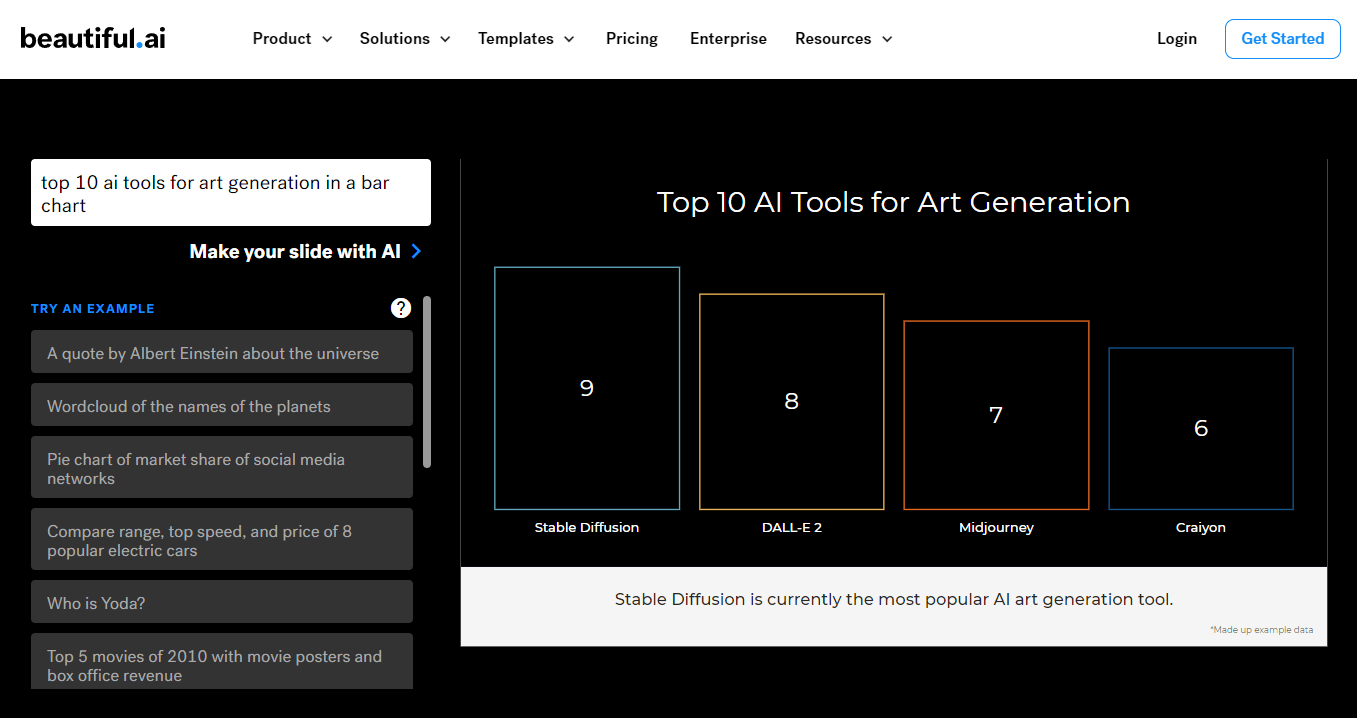Select the Top 5 movies of 2010 example
The width and height of the screenshot is (1357, 718).
pos(222,662)
